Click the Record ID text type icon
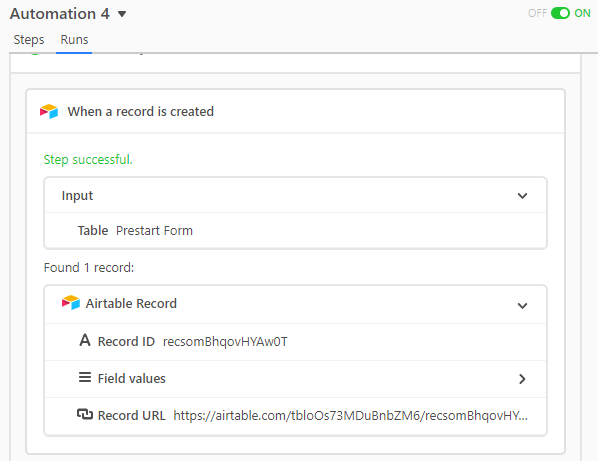 pyautogui.click(x=85, y=340)
